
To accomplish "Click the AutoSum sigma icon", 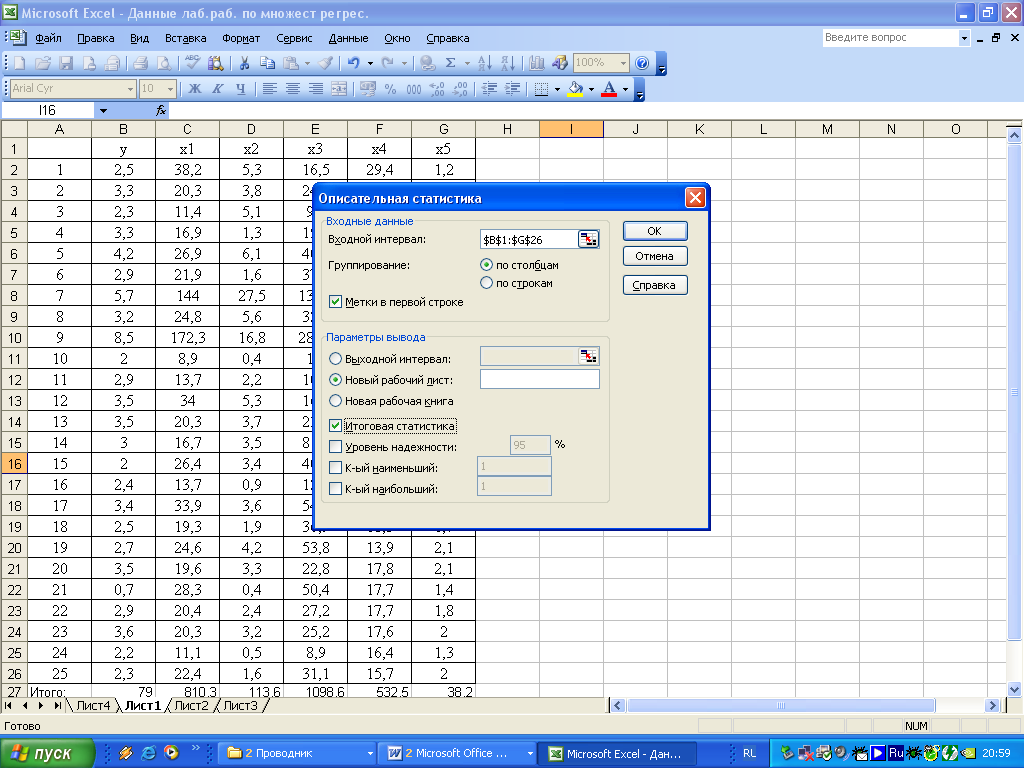I will click(x=451, y=63).
